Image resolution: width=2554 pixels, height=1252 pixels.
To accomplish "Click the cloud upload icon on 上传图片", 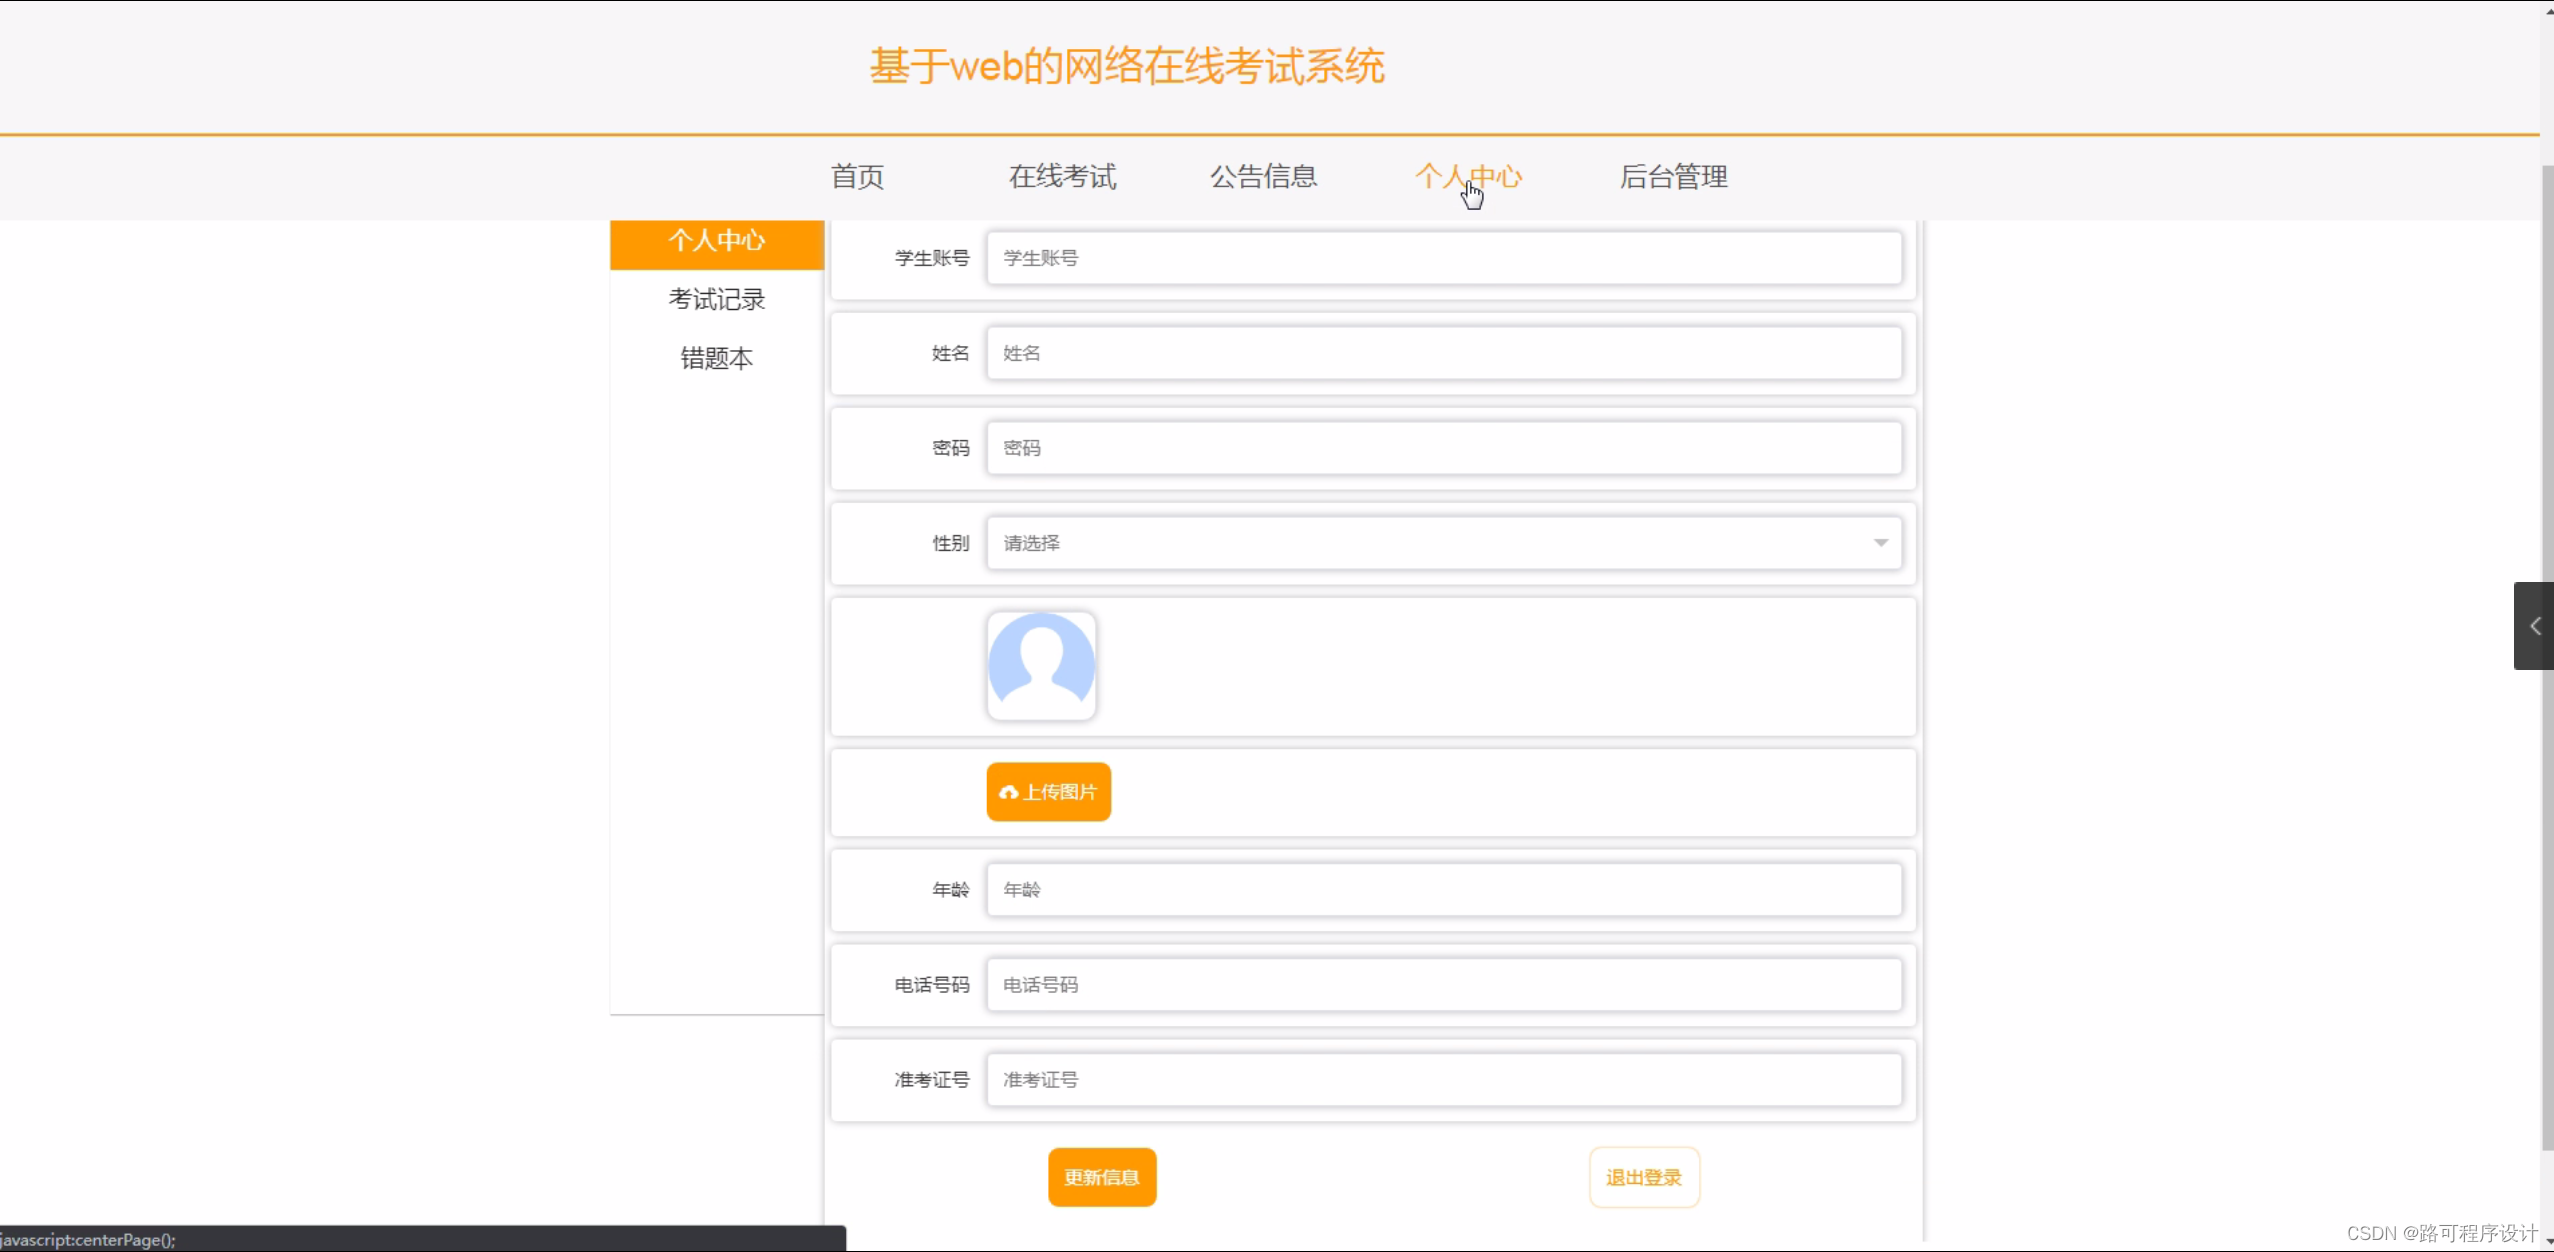I will [1008, 792].
